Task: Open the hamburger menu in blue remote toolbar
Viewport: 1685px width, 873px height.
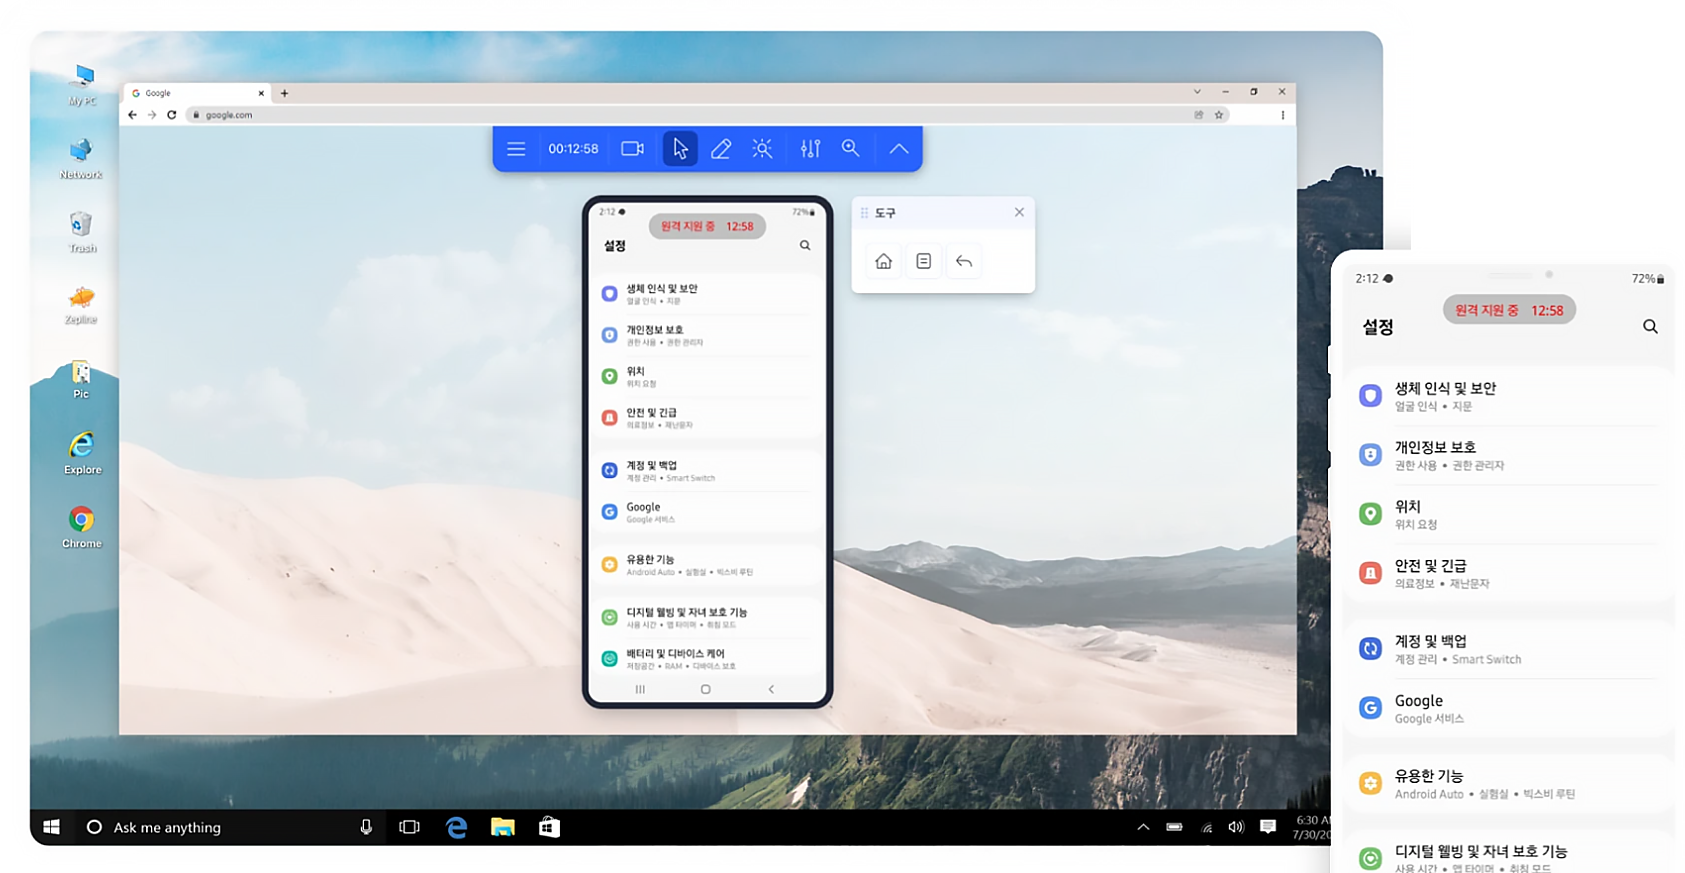Action: pos(516,149)
